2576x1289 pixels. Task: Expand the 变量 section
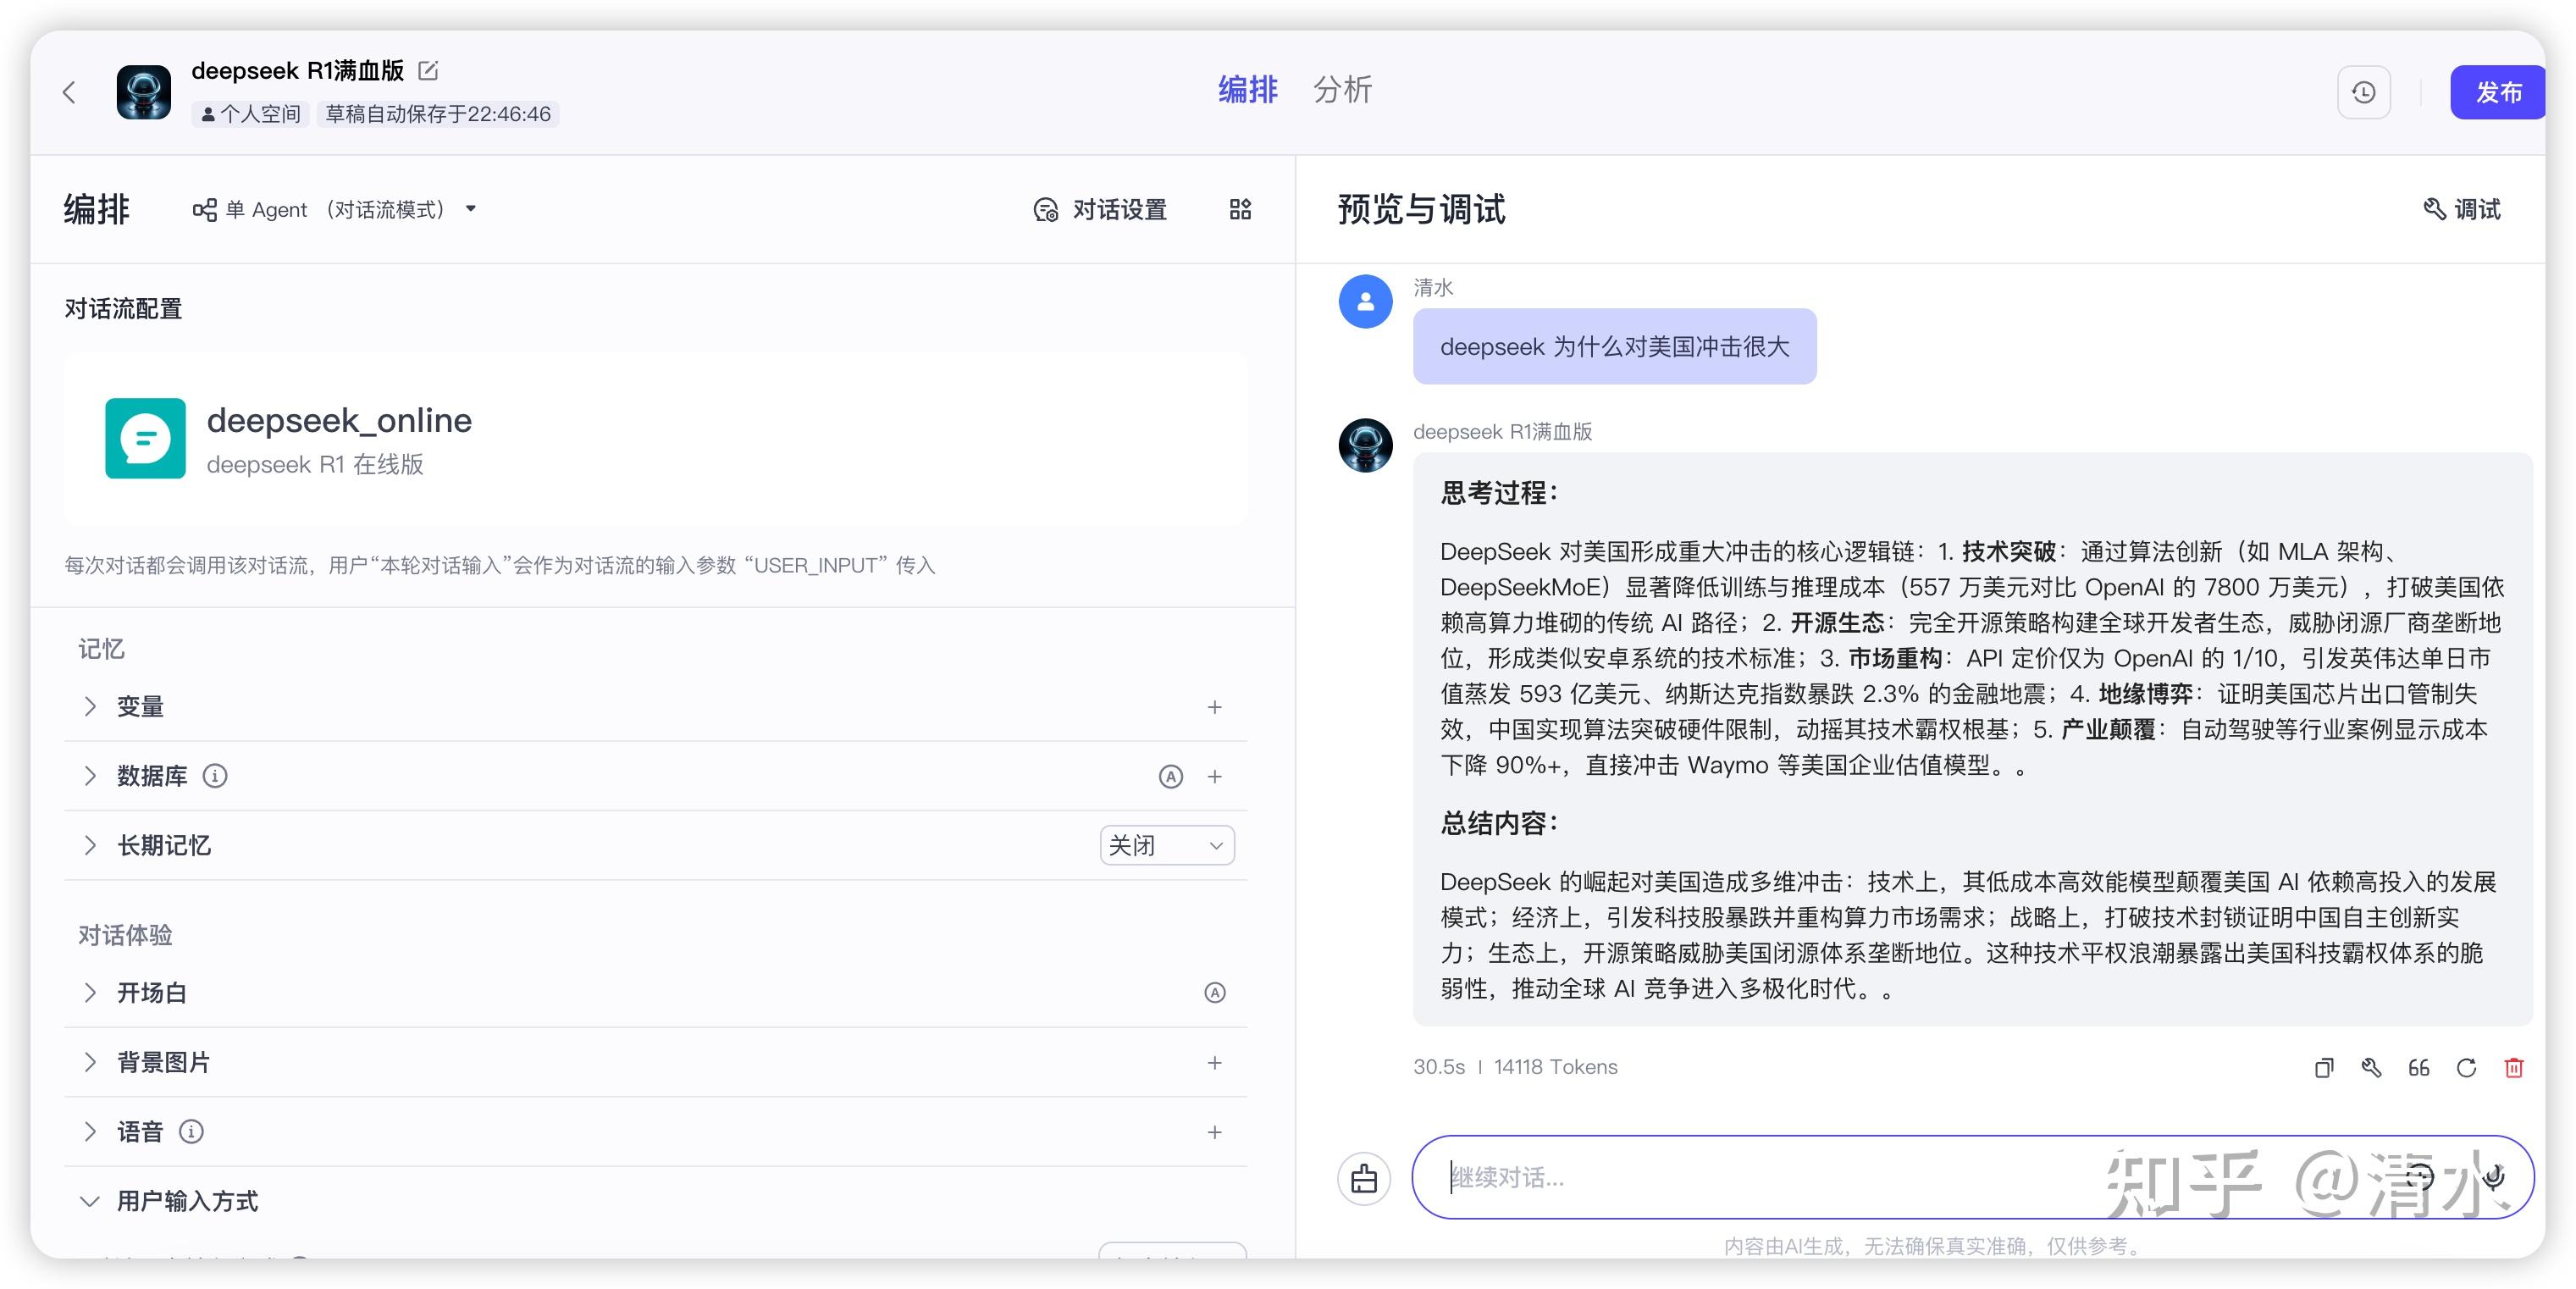[90, 707]
